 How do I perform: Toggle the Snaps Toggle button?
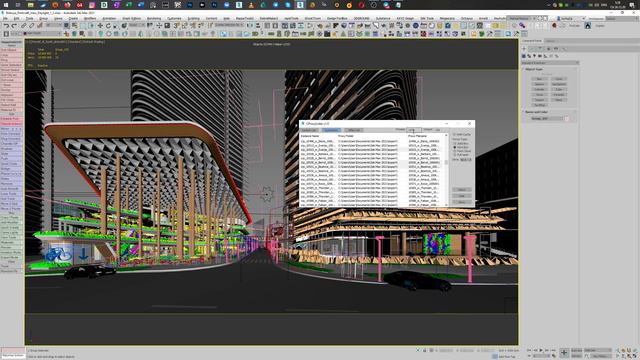click(176, 25)
